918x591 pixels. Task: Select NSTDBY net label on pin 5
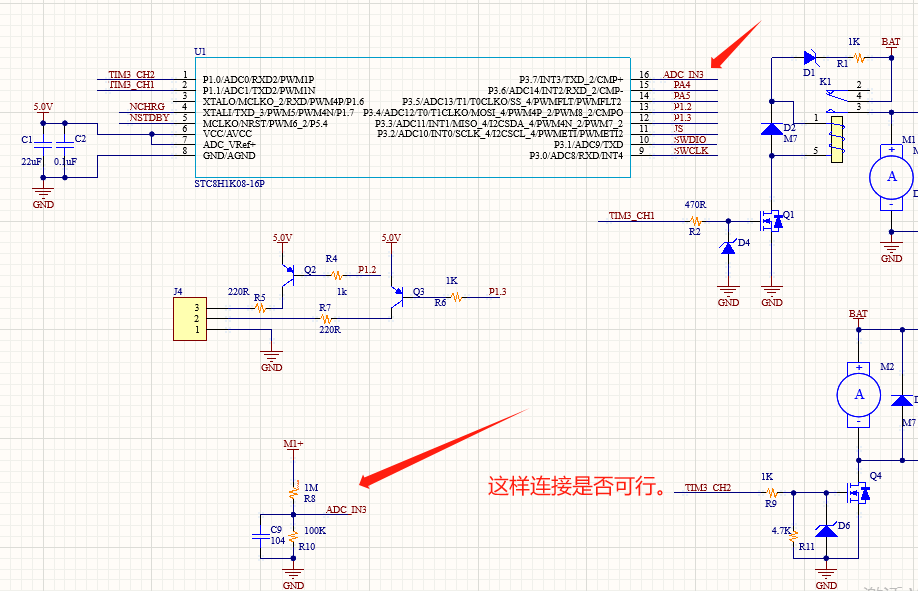tap(149, 117)
